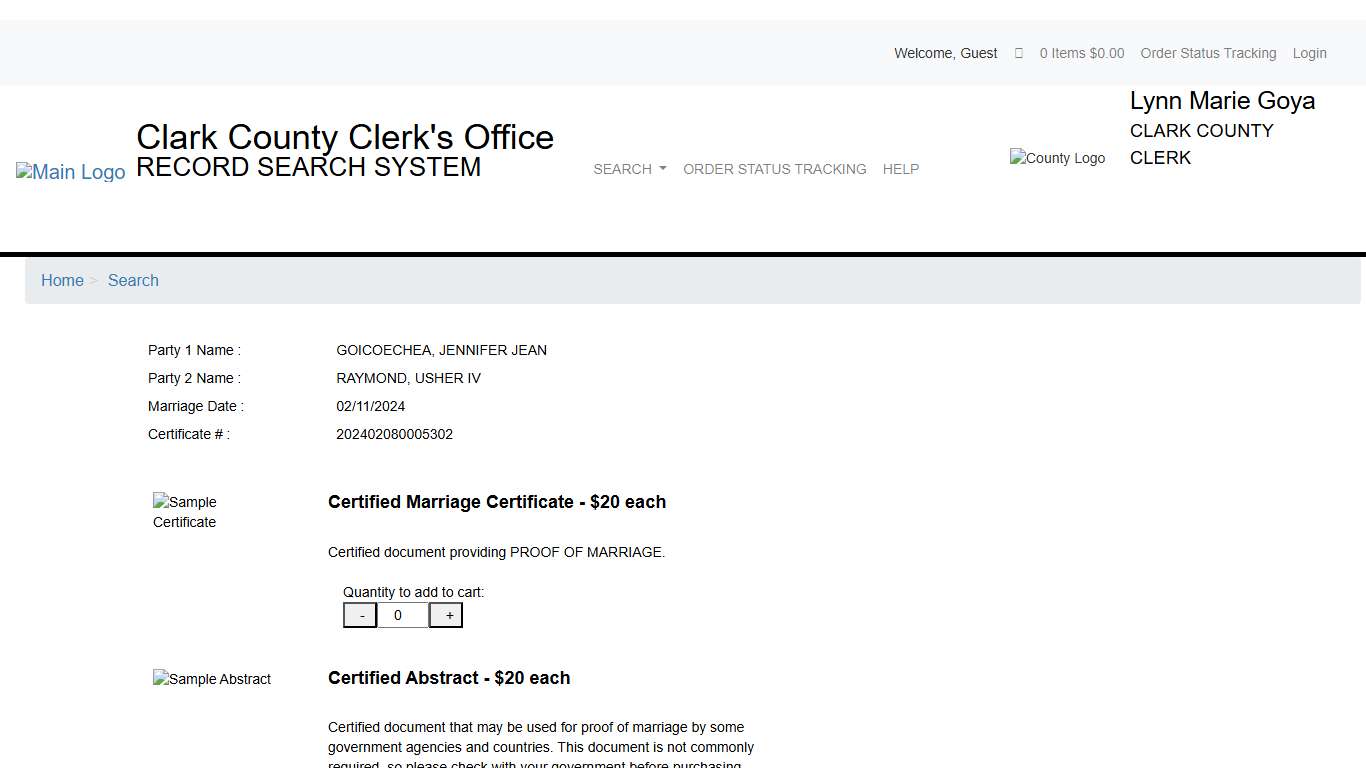This screenshot has width=1366, height=768.
Task: Click the Login link
Action: 1310,53
